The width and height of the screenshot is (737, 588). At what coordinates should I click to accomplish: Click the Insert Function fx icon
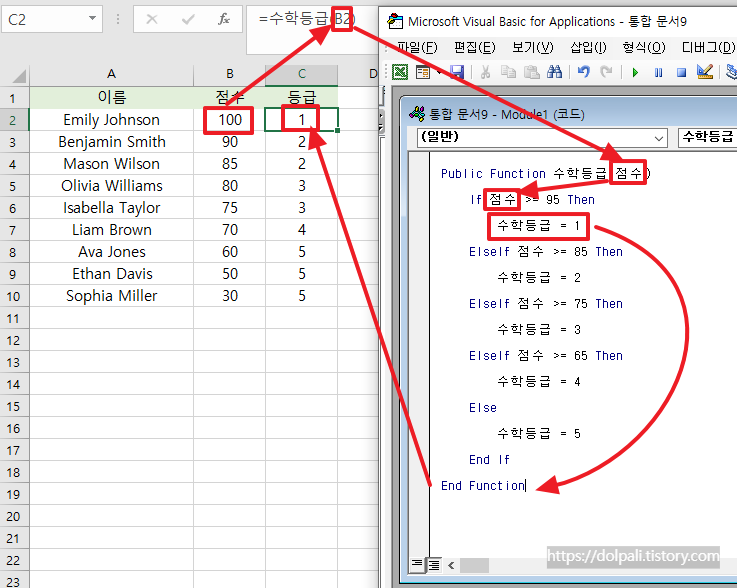pyautogui.click(x=224, y=19)
